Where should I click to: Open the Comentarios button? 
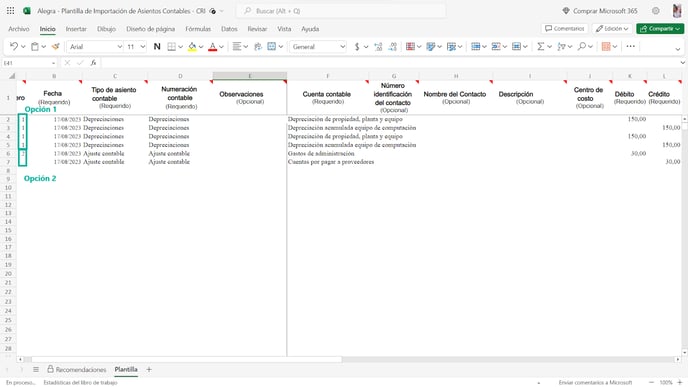coord(565,29)
